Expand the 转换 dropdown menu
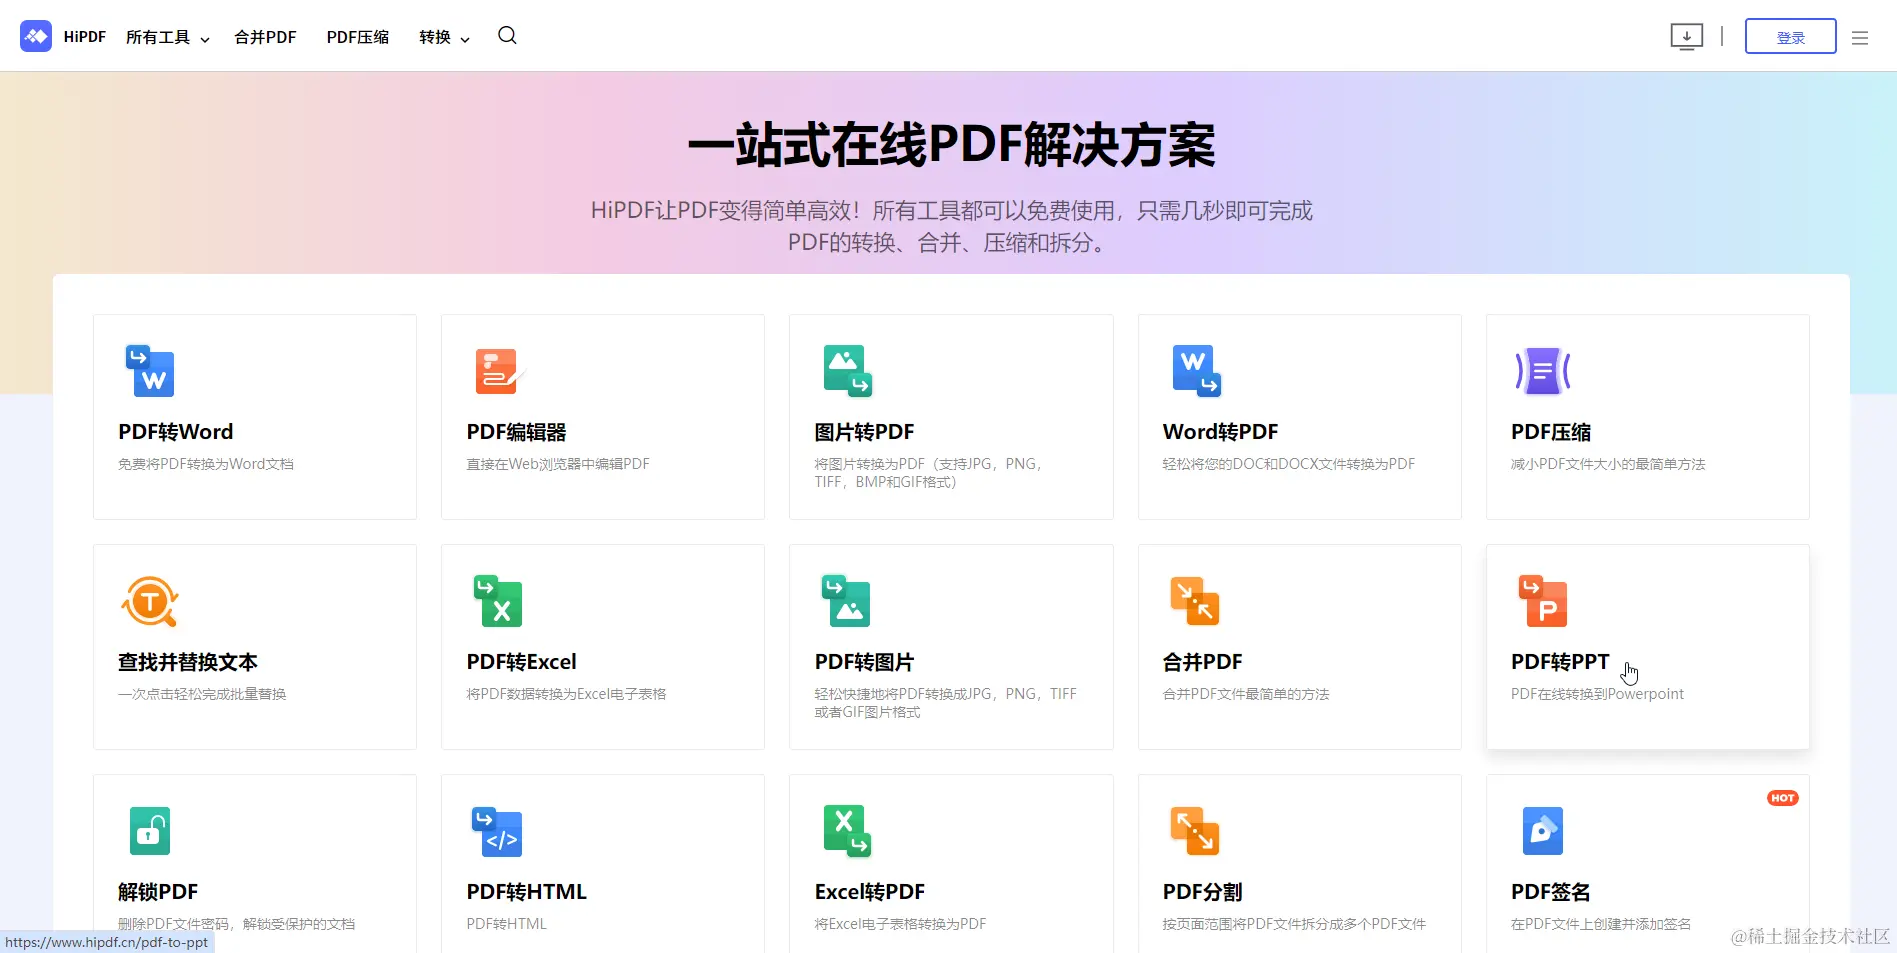This screenshot has height=953, width=1897. tap(444, 37)
